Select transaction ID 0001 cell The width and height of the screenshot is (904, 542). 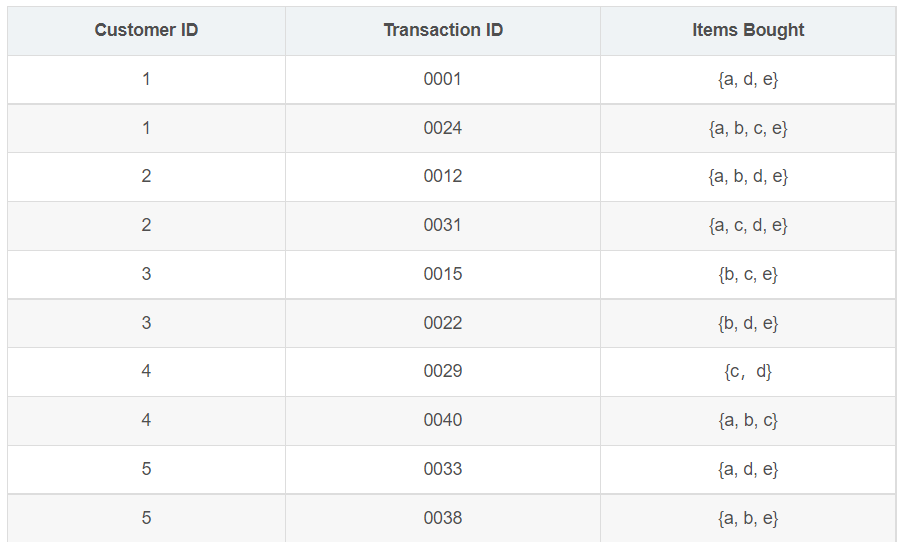coord(443,80)
